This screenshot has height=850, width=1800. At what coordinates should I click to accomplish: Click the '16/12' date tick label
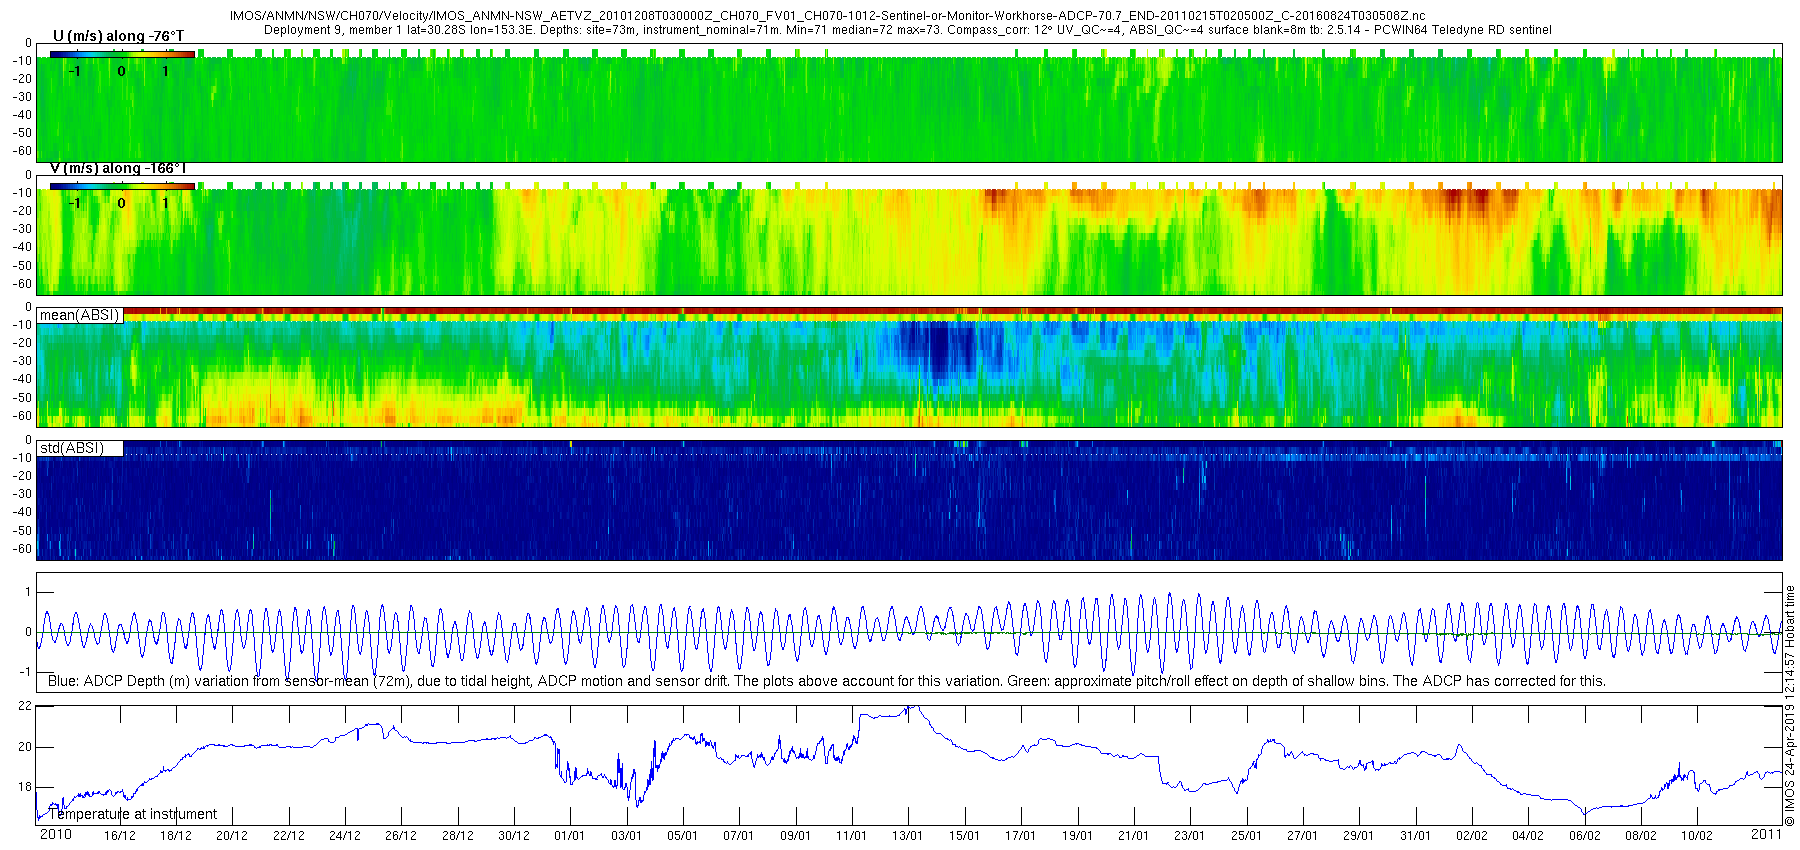click(x=120, y=836)
